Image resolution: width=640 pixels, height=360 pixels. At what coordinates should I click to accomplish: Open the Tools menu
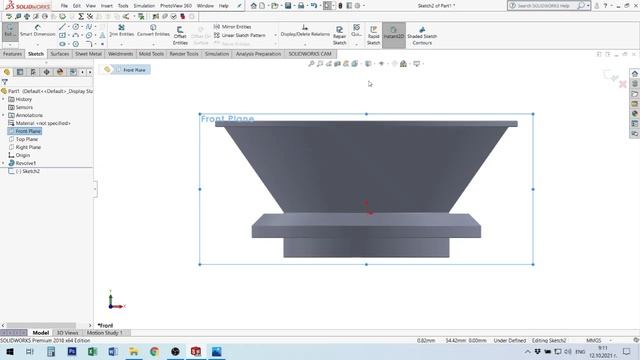coord(123,6)
